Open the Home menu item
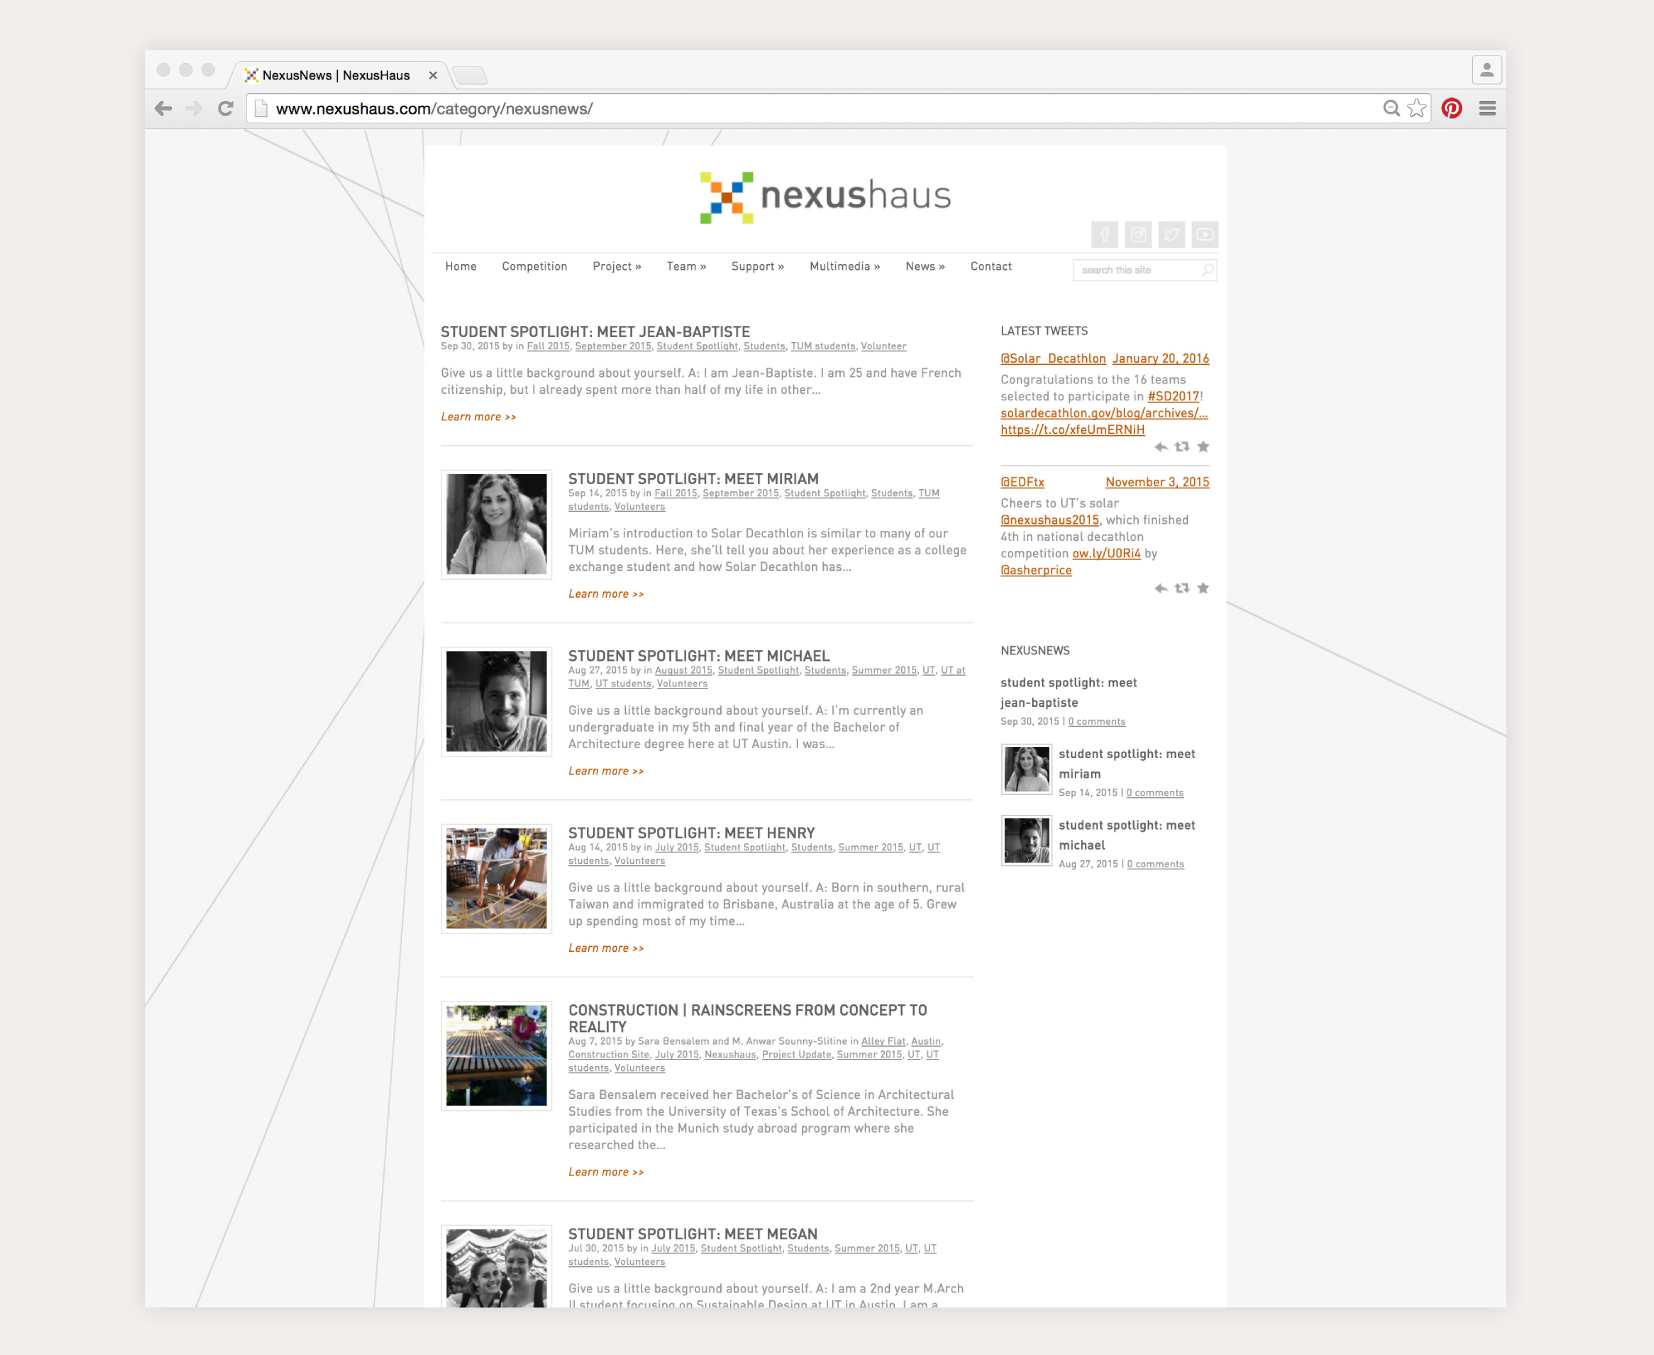 [461, 267]
